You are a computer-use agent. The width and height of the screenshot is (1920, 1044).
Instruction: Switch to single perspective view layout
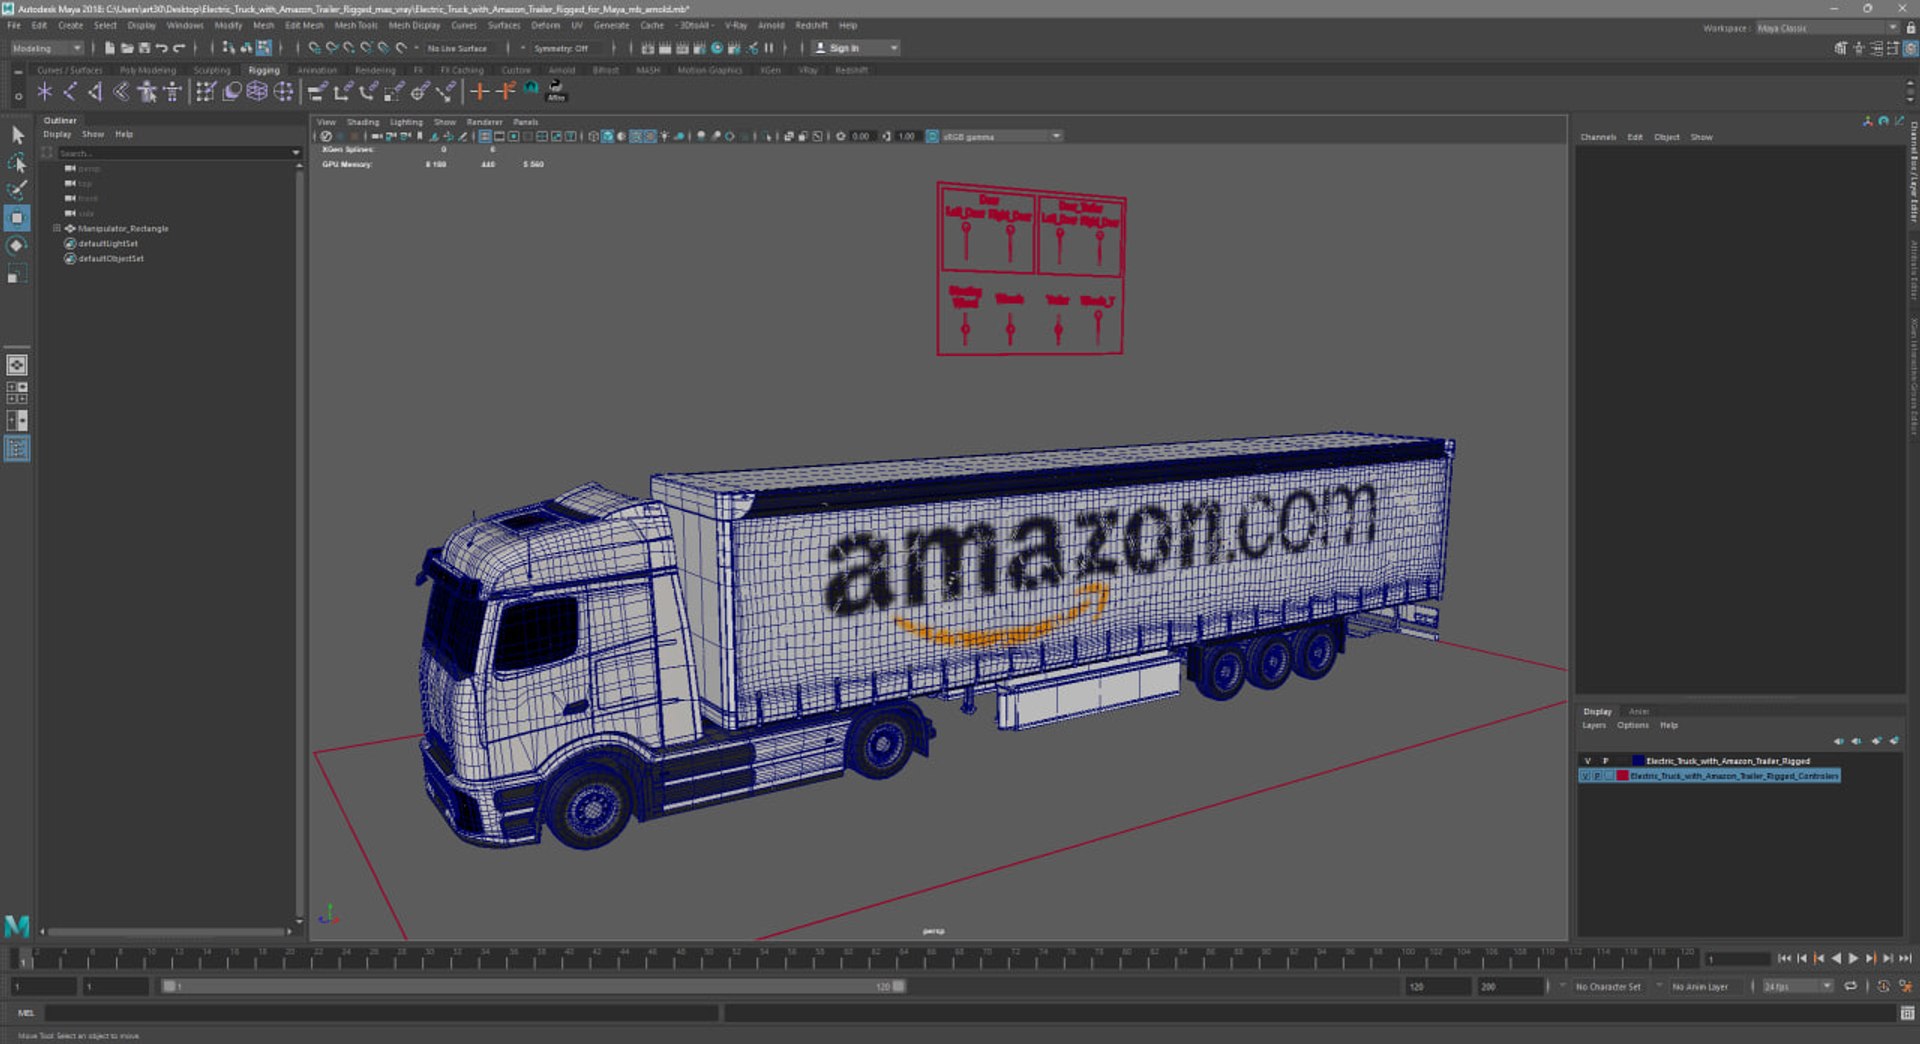17,365
